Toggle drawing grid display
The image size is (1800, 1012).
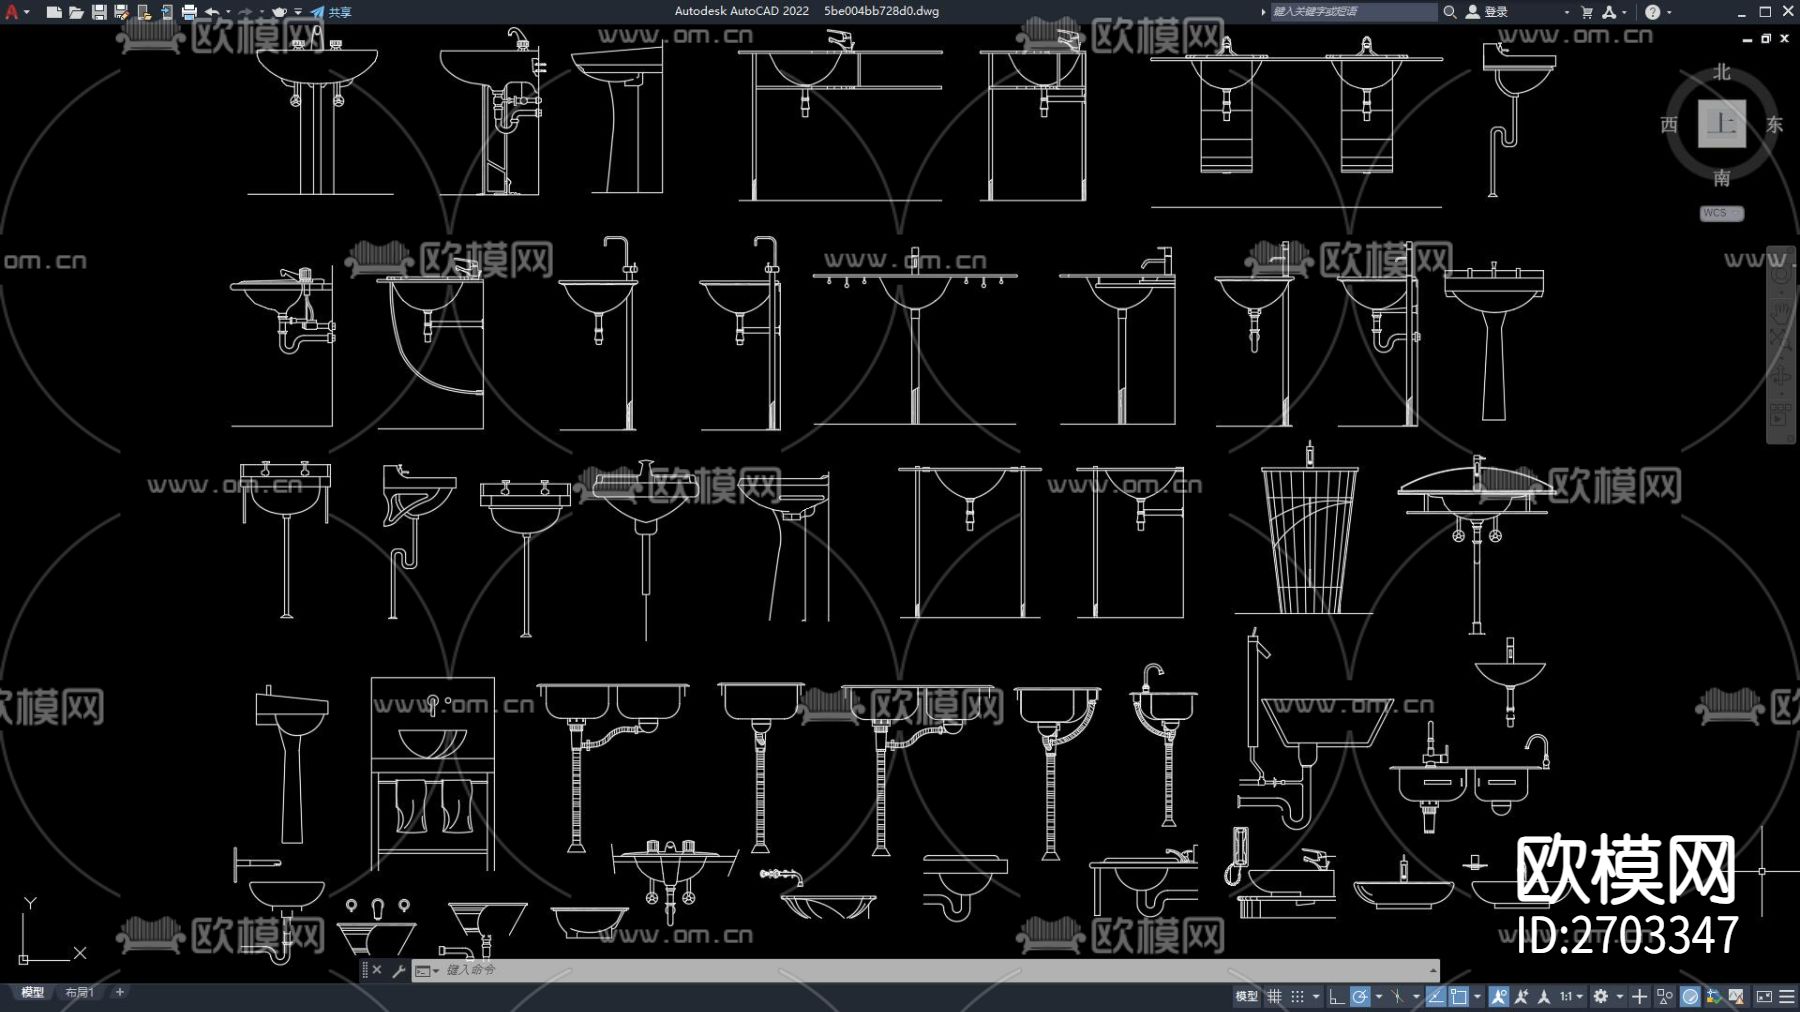point(1274,996)
